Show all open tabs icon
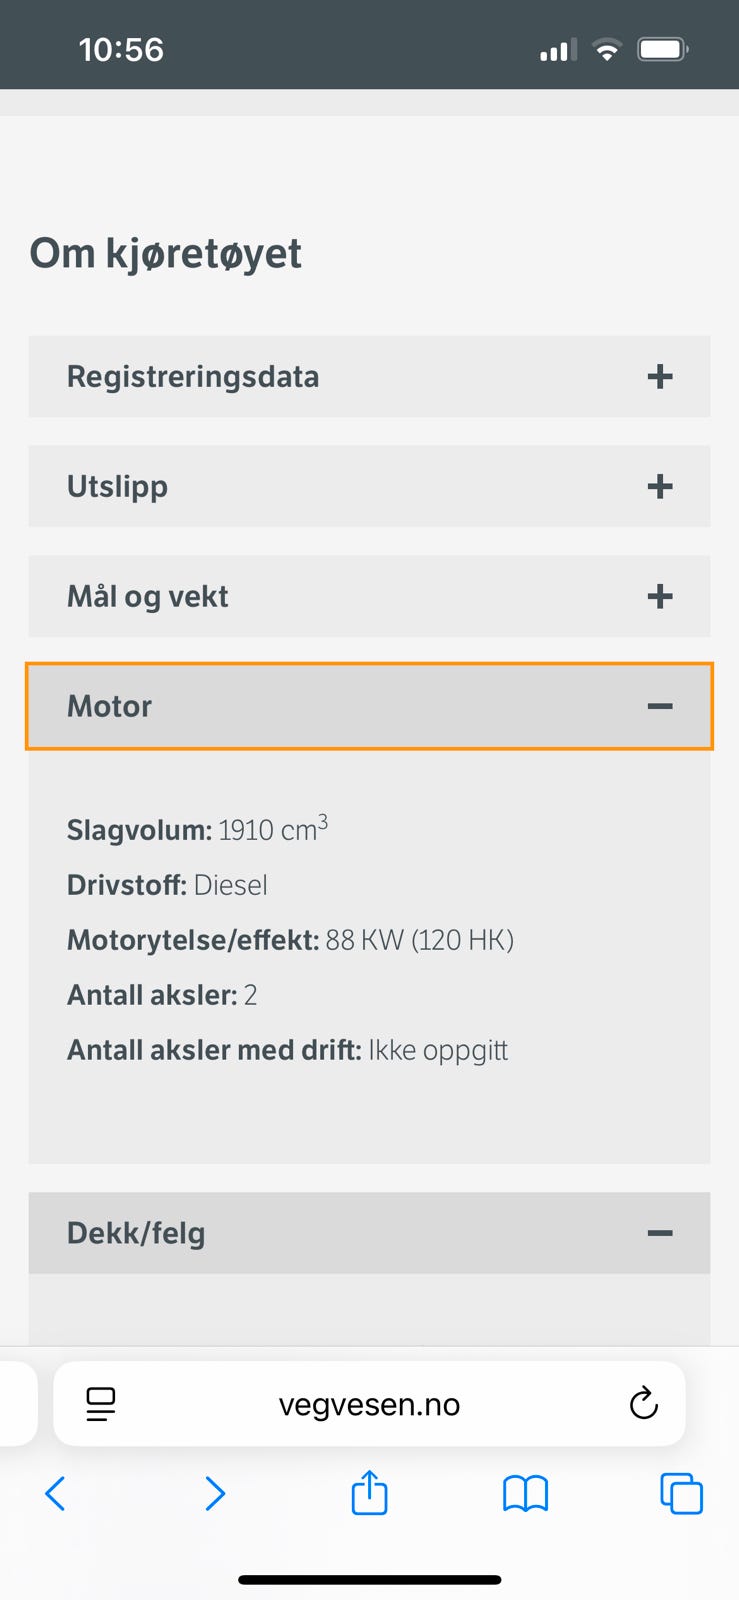 (681, 1494)
